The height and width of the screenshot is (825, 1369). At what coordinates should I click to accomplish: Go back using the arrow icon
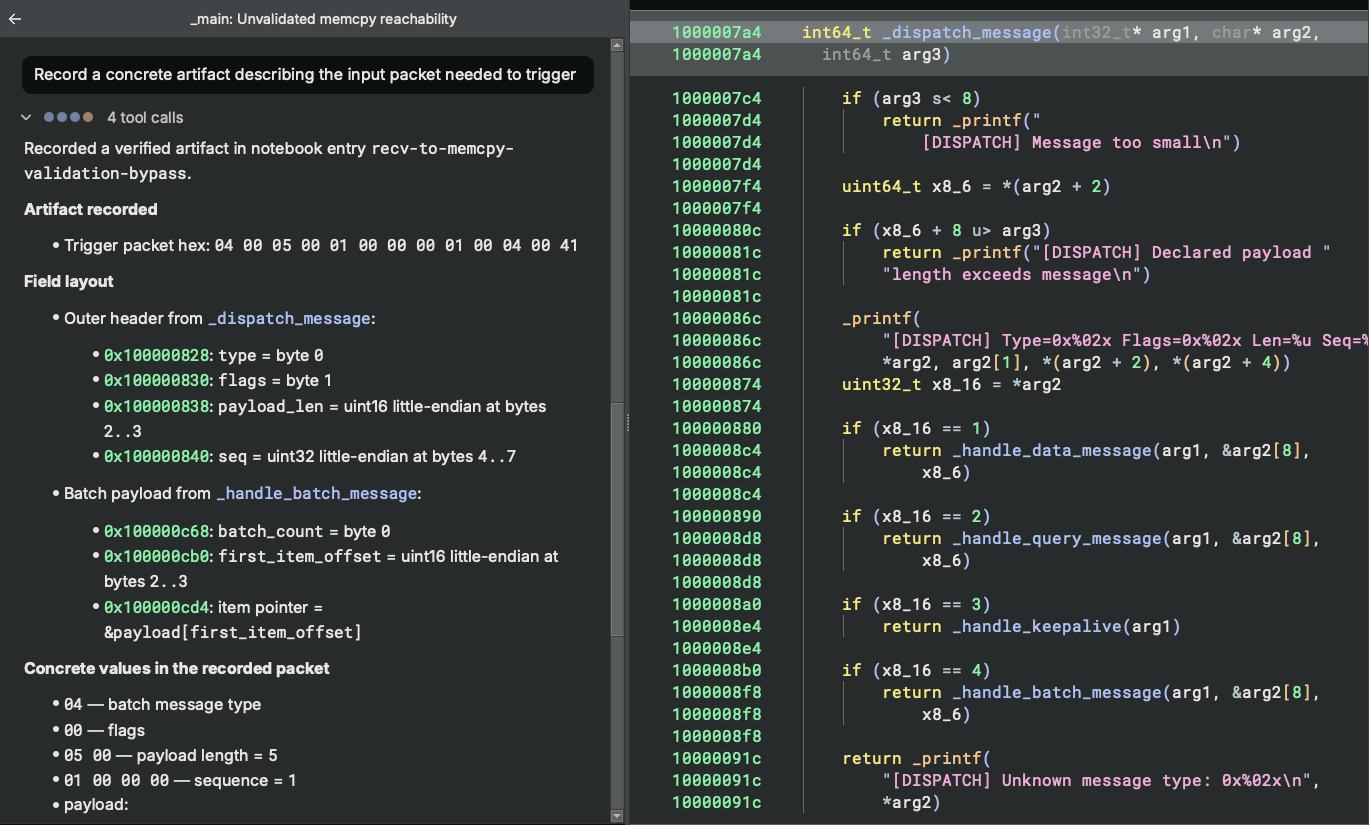click(15, 19)
